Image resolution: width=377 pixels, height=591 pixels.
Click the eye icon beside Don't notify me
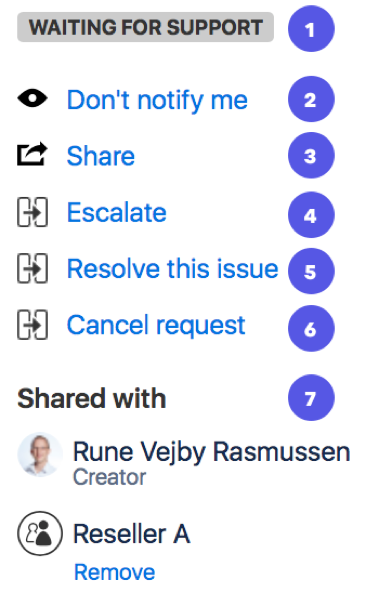click(32, 99)
